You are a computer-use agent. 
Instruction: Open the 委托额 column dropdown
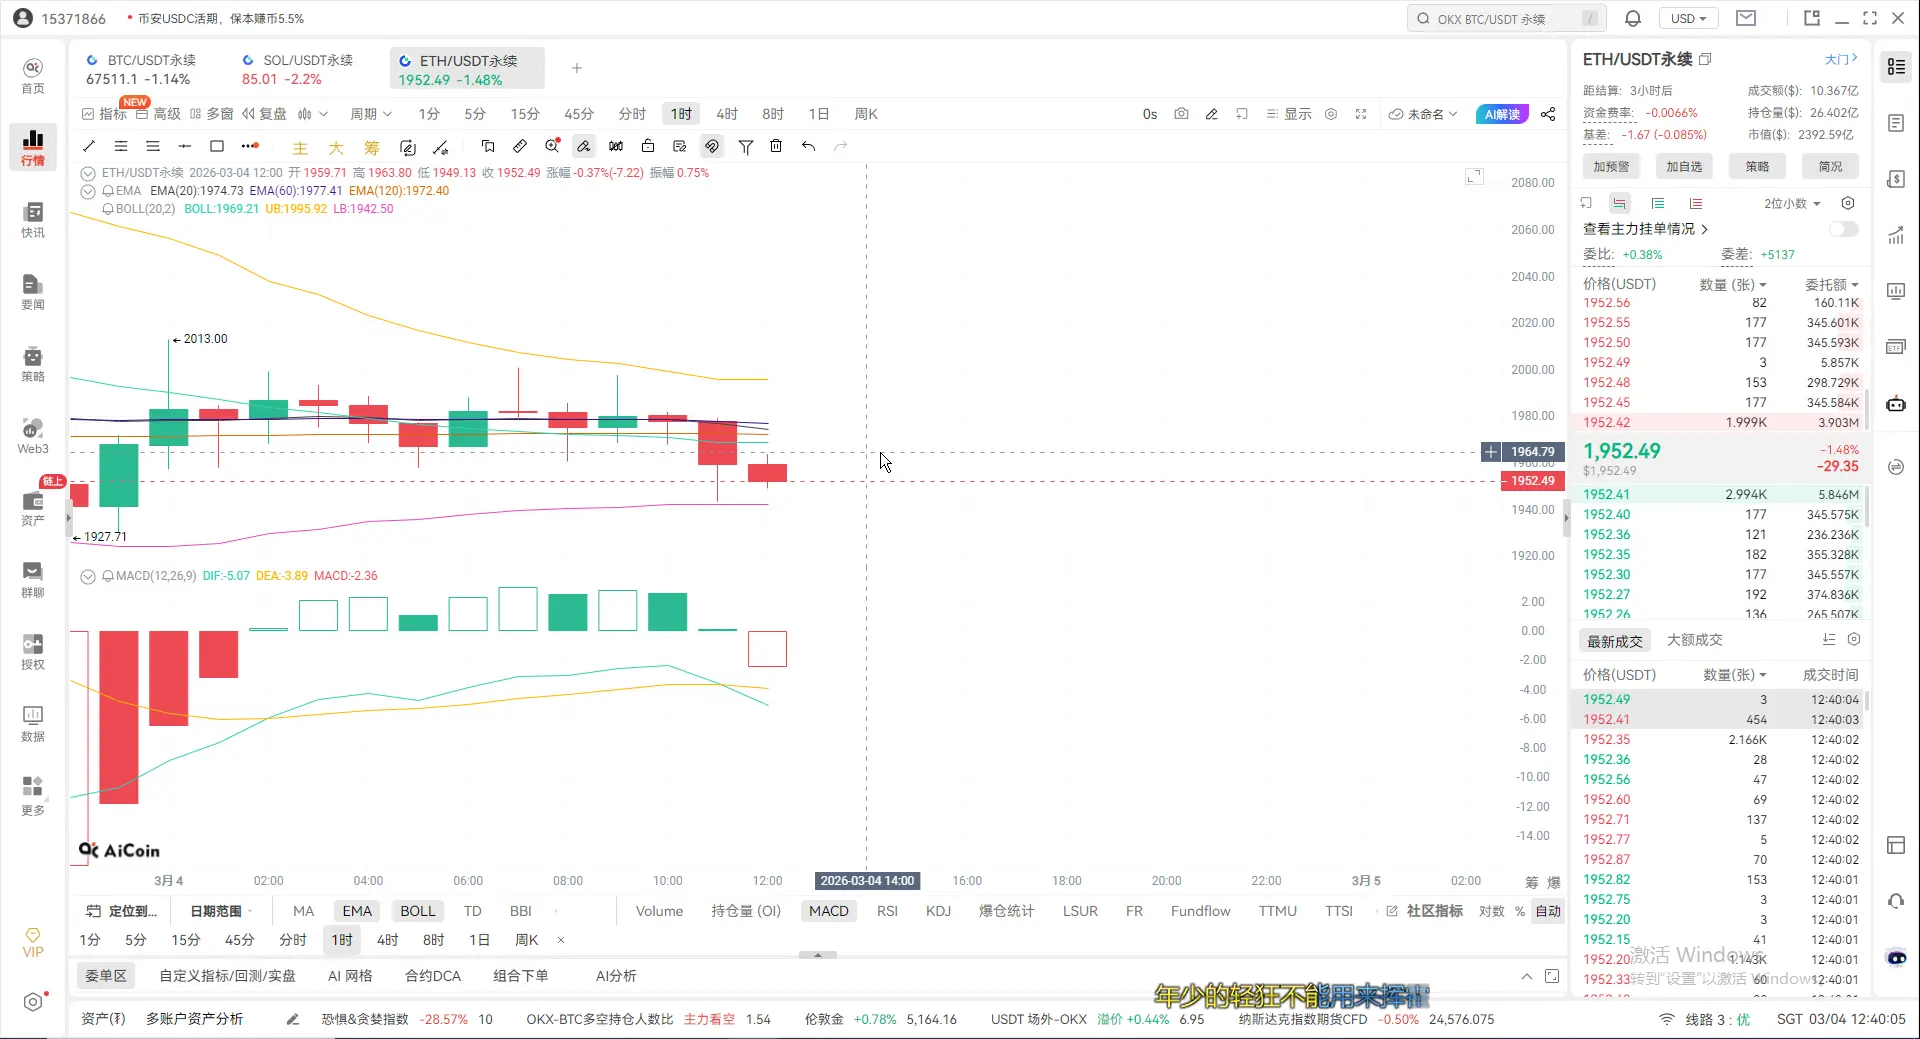1832,285
